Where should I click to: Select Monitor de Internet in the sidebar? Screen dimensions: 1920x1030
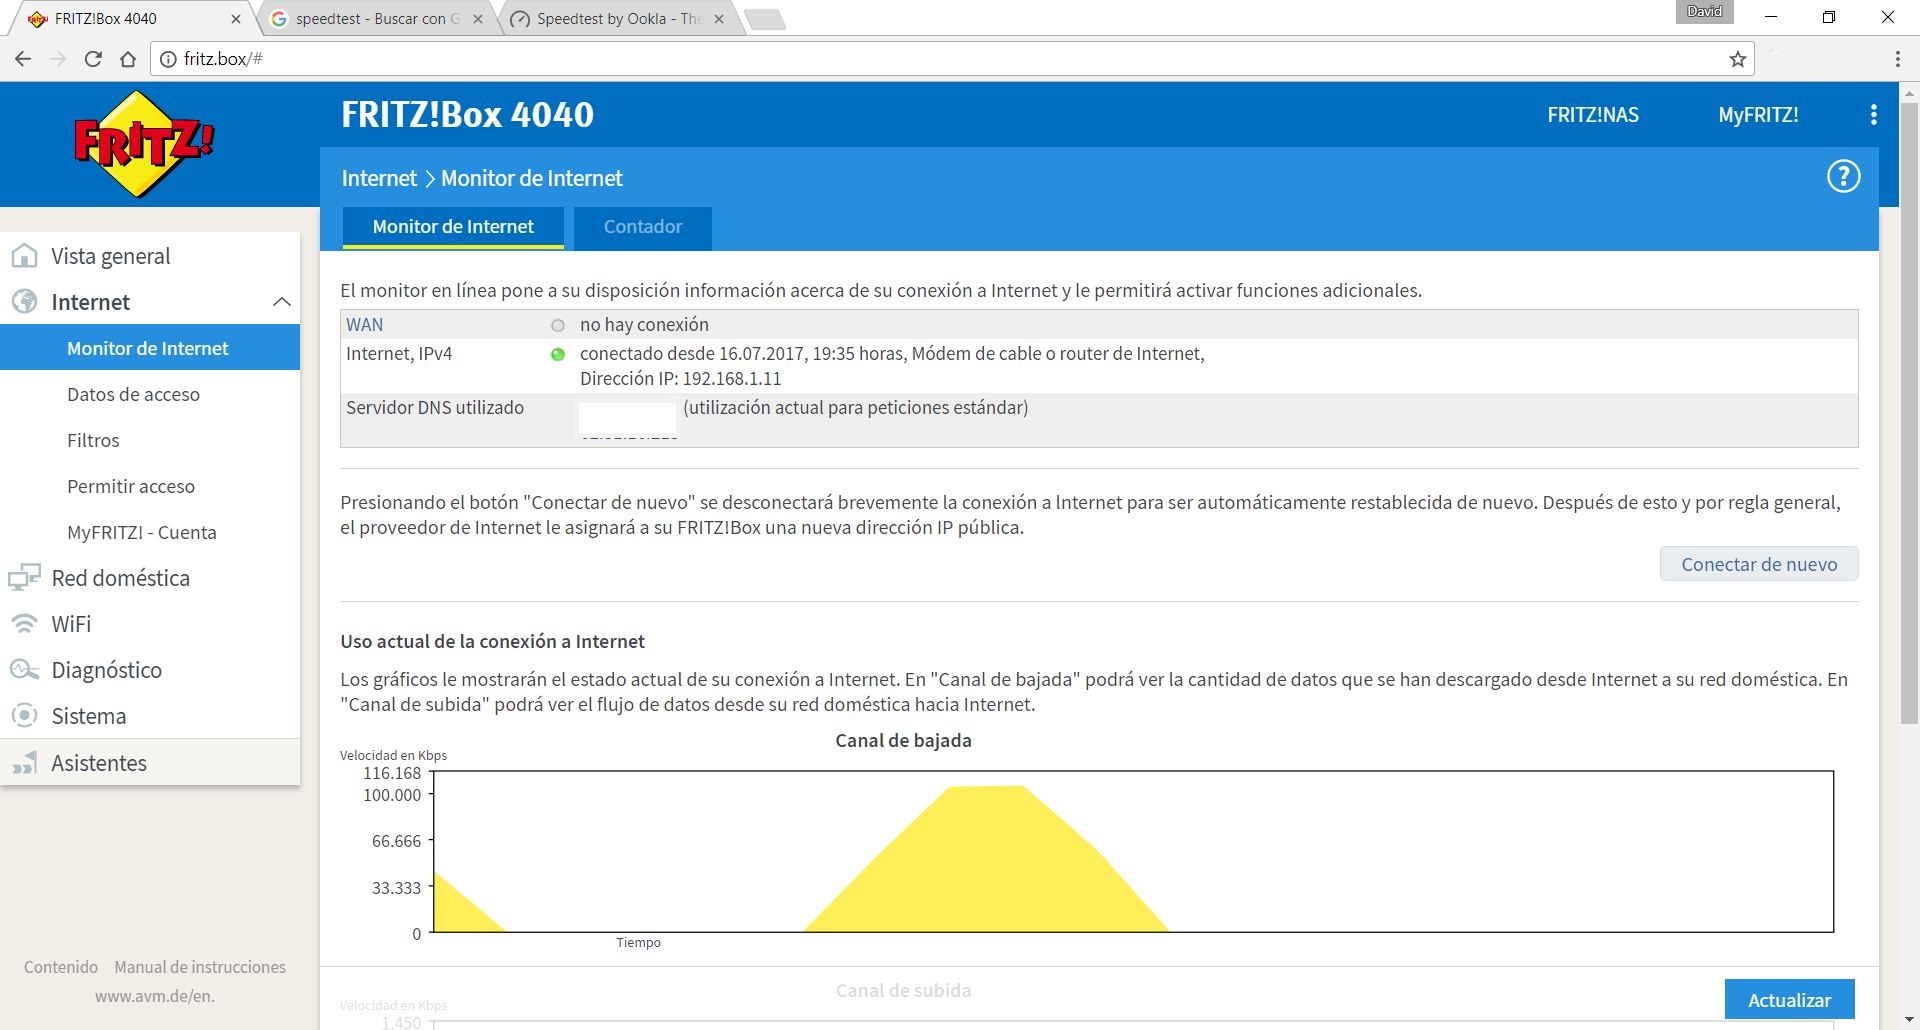pos(147,348)
